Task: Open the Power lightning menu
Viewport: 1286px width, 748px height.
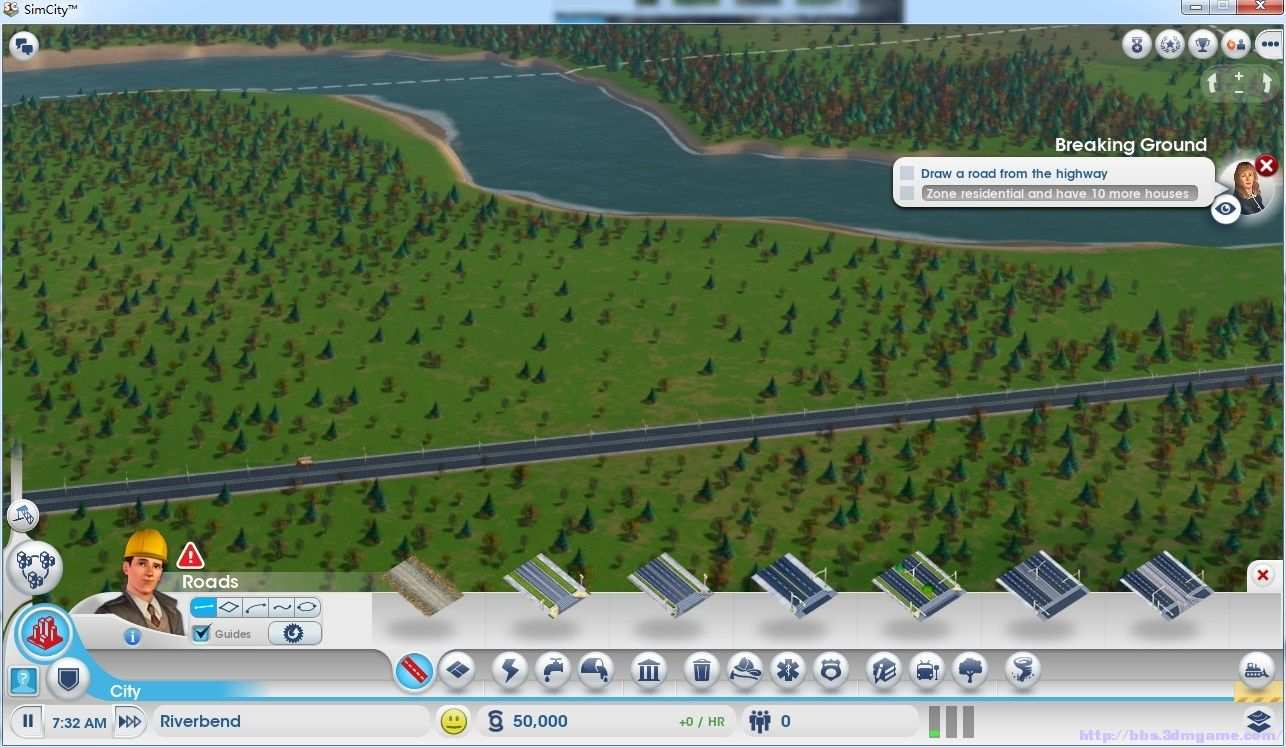Action: 510,670
